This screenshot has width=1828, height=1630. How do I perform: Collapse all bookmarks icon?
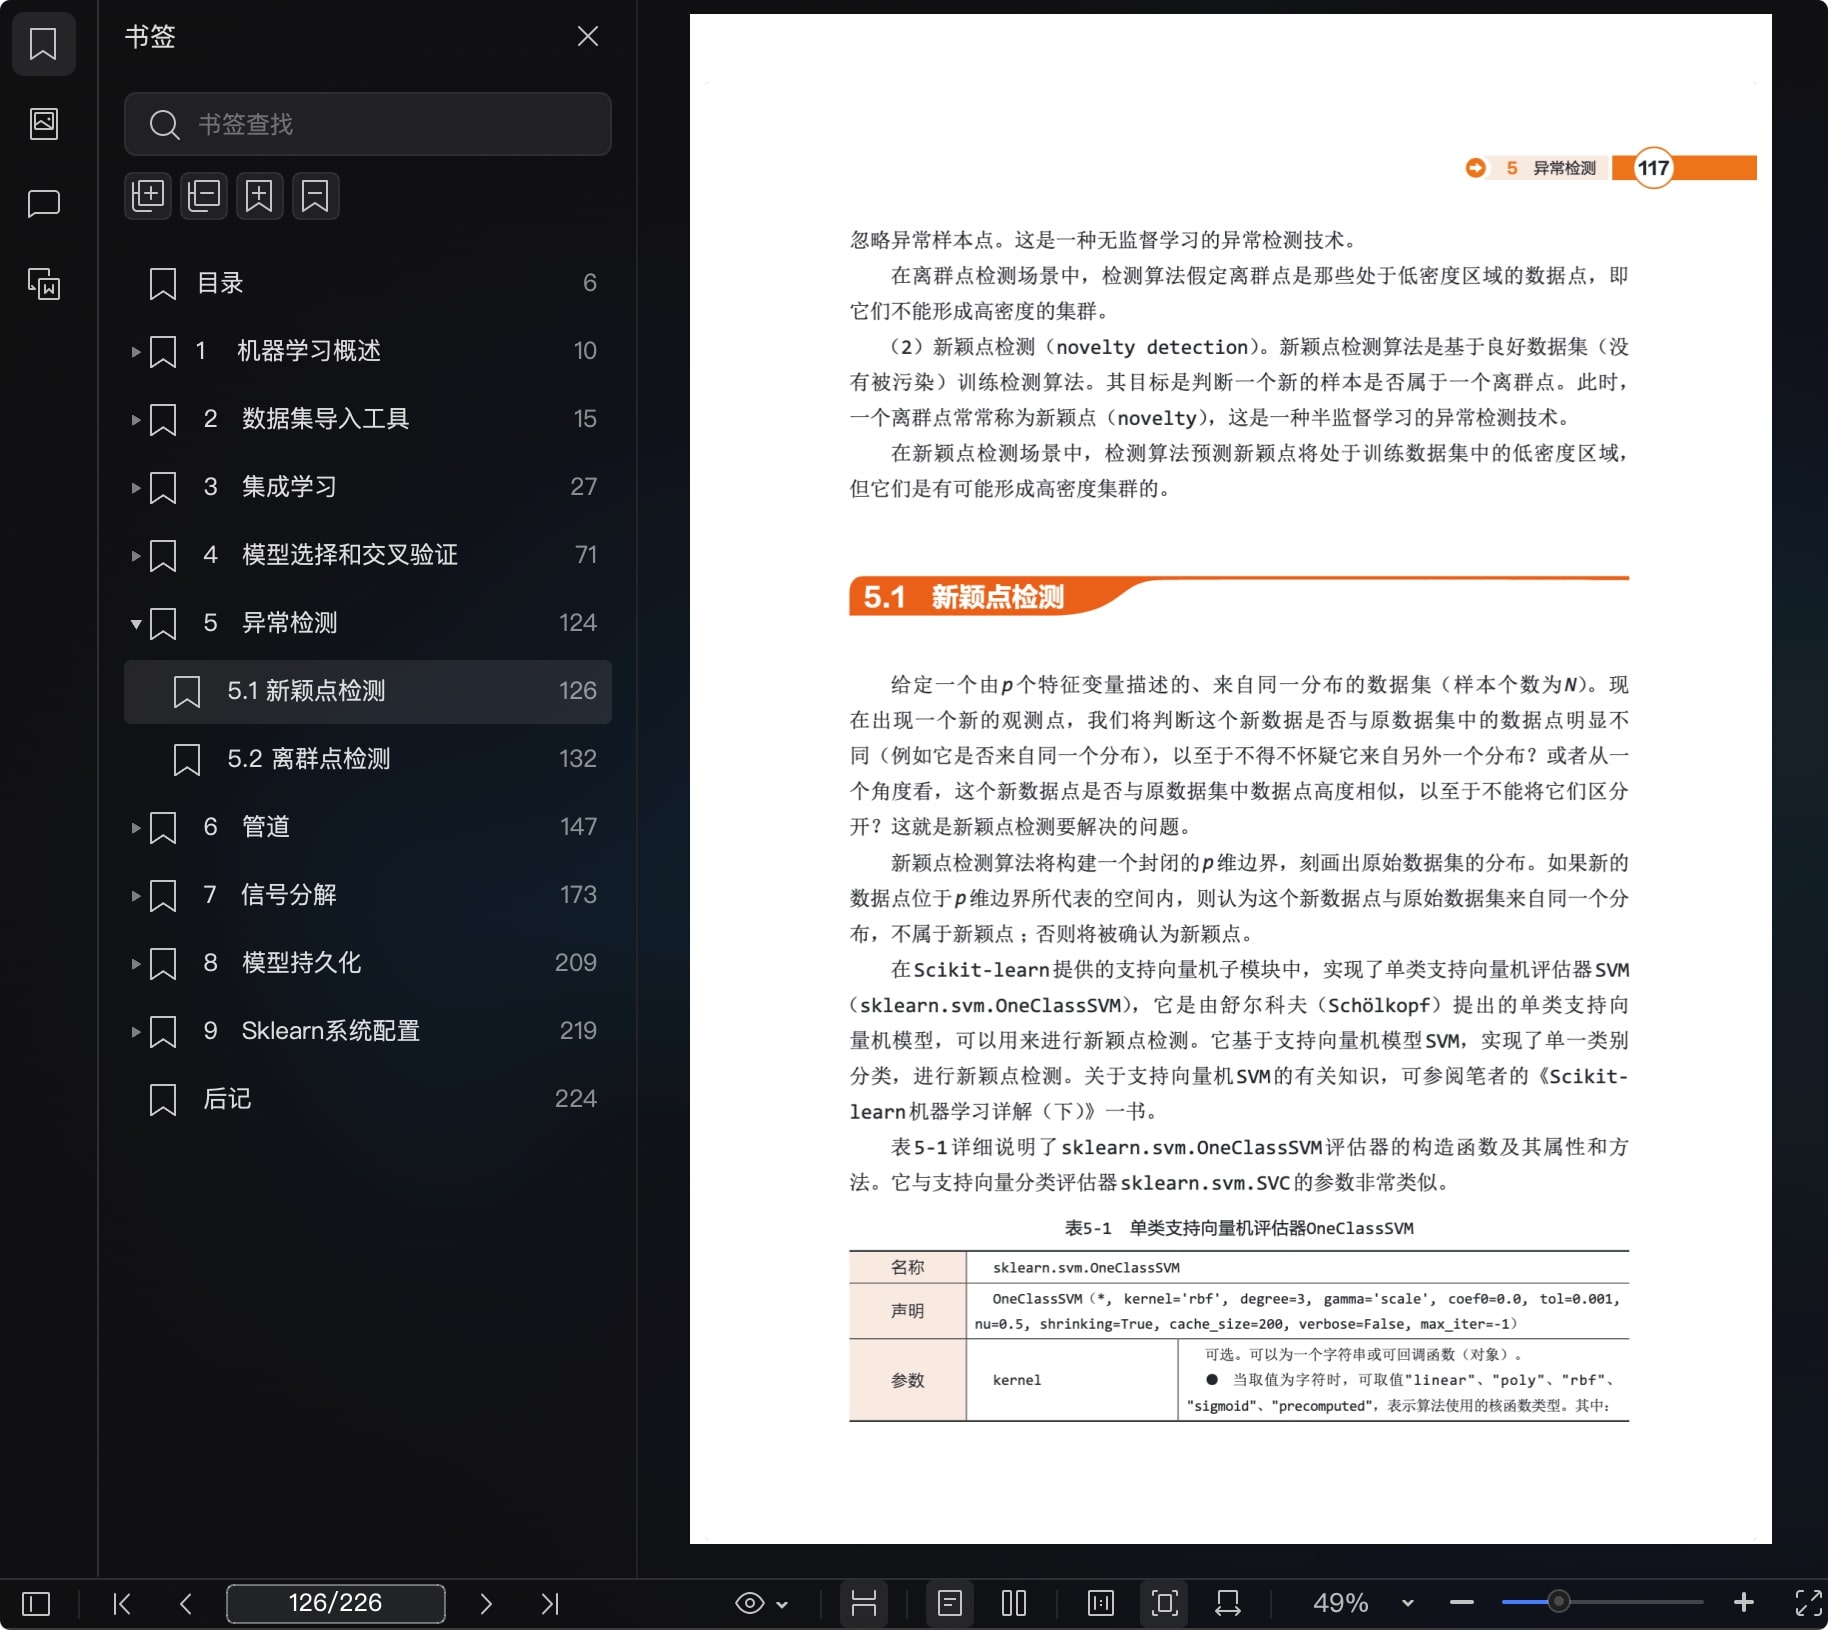(204, 195)
